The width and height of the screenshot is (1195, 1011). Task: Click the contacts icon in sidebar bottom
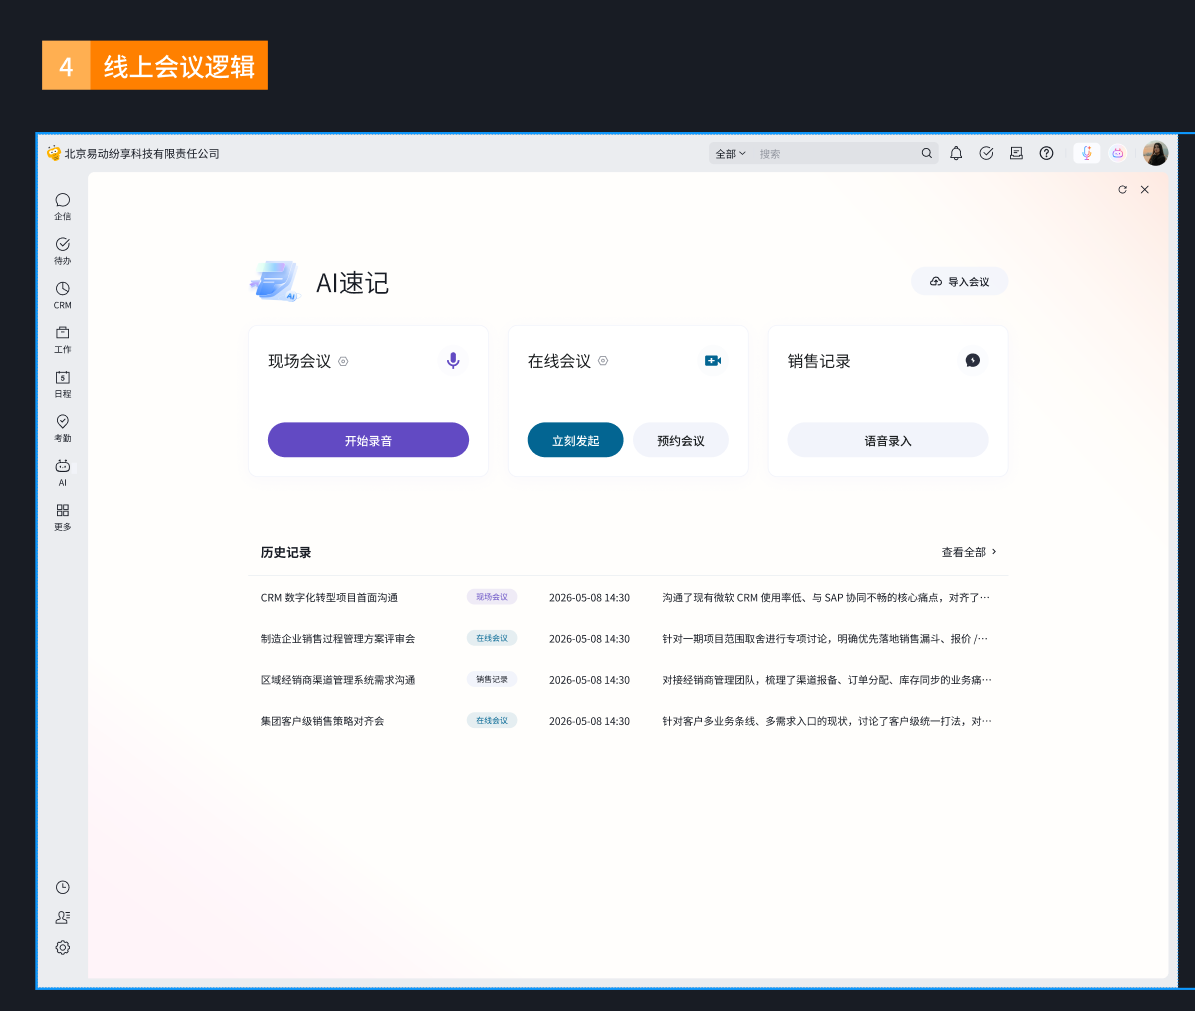coord(62,917)
